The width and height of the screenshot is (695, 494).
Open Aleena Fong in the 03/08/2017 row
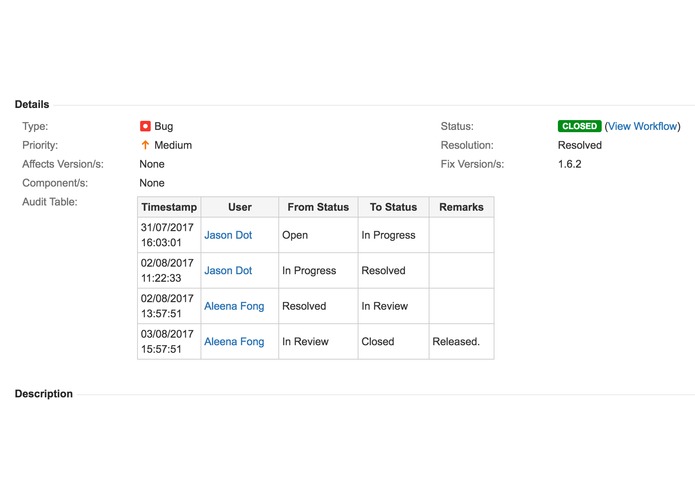[234, 342]
